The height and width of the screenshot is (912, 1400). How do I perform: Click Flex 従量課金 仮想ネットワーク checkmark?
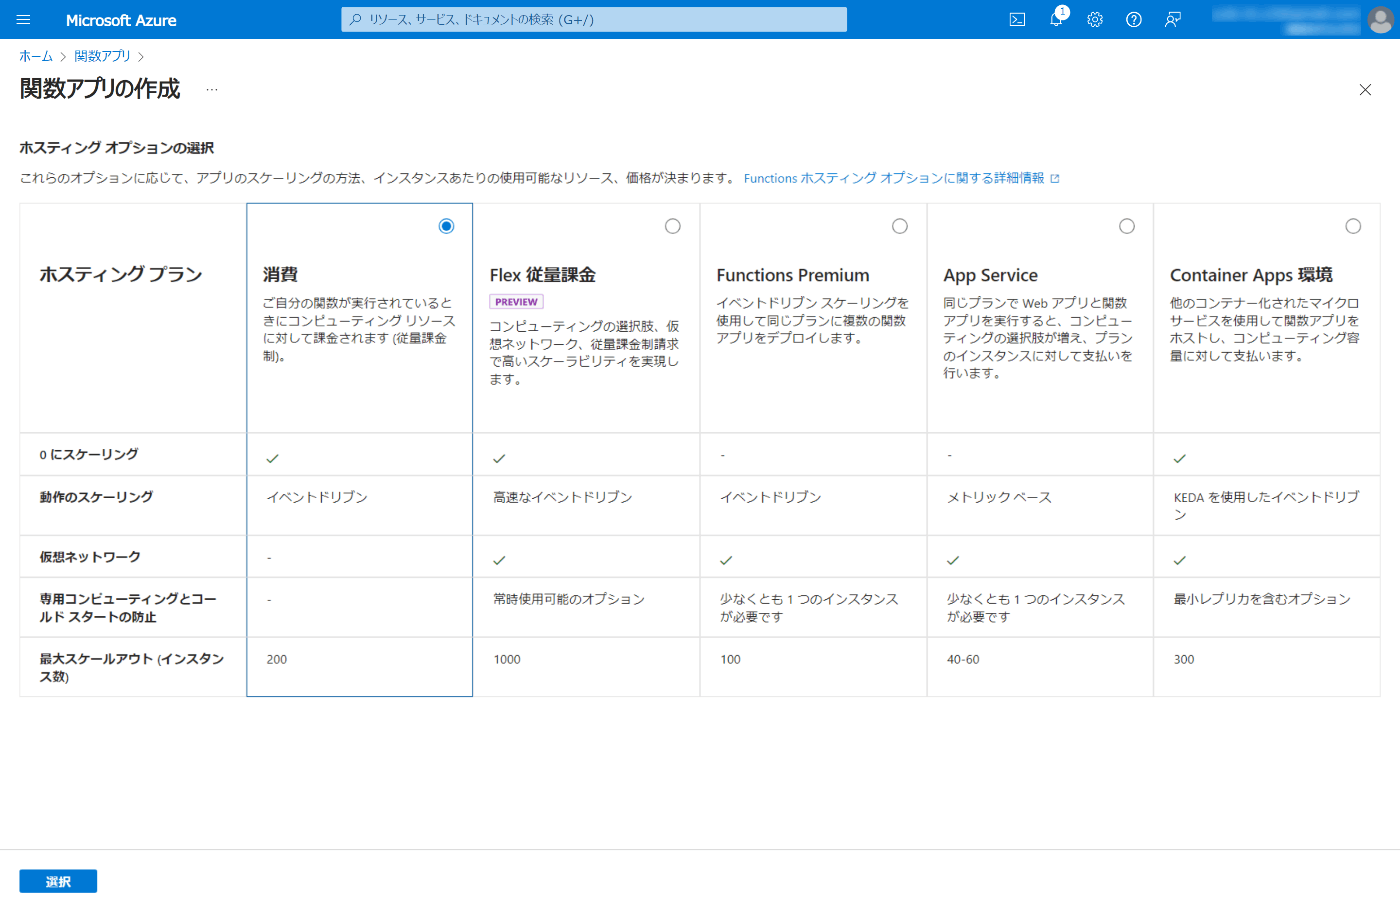pyautogui.click(x=499, y=560)
